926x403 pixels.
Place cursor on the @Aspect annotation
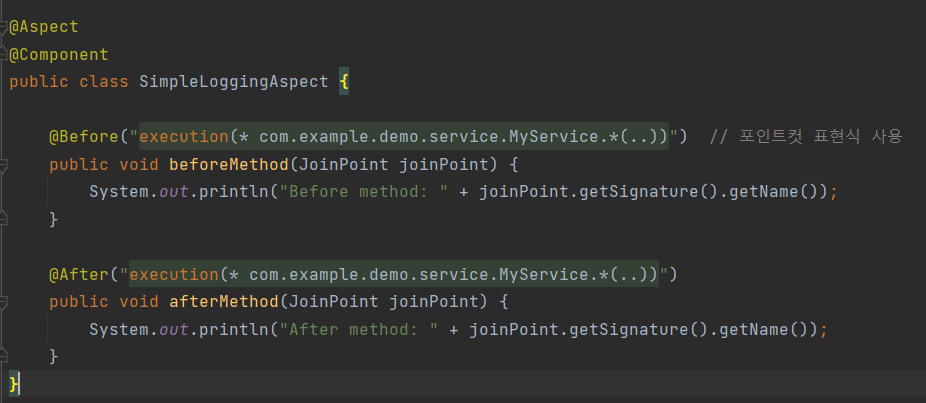click(x=44, y=27)
